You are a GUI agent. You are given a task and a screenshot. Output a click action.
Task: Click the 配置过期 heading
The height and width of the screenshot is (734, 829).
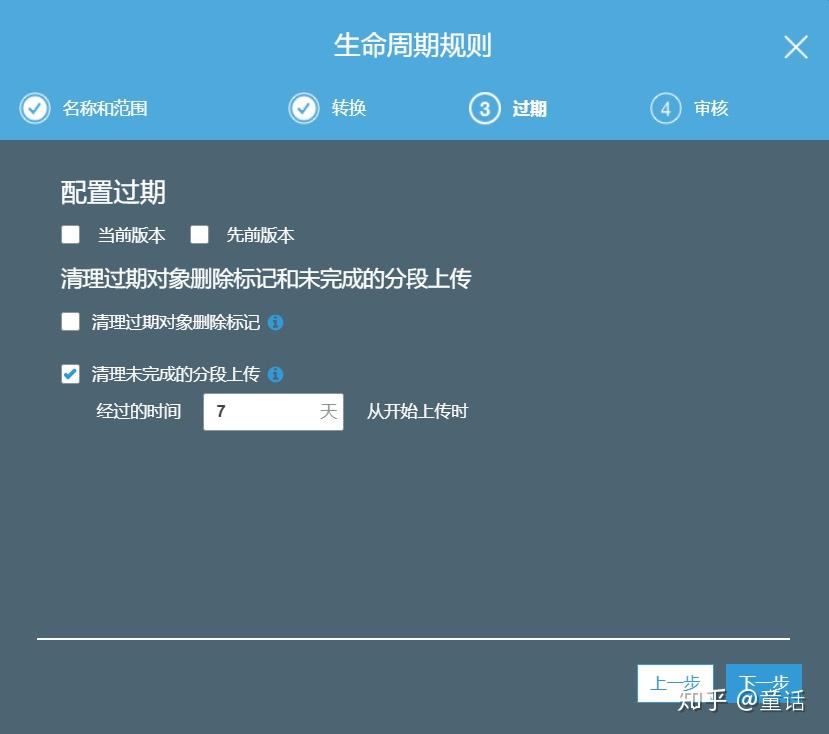click(113, 192)
